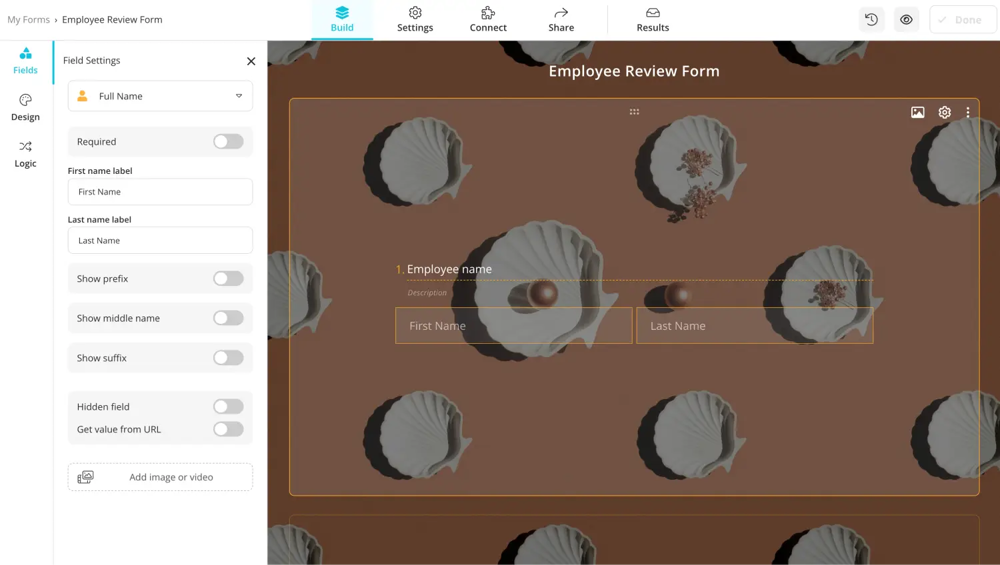This screenshot has height=565, width=1000.
Task: Enable the Required toggle
Action: (x=228, y=142)
